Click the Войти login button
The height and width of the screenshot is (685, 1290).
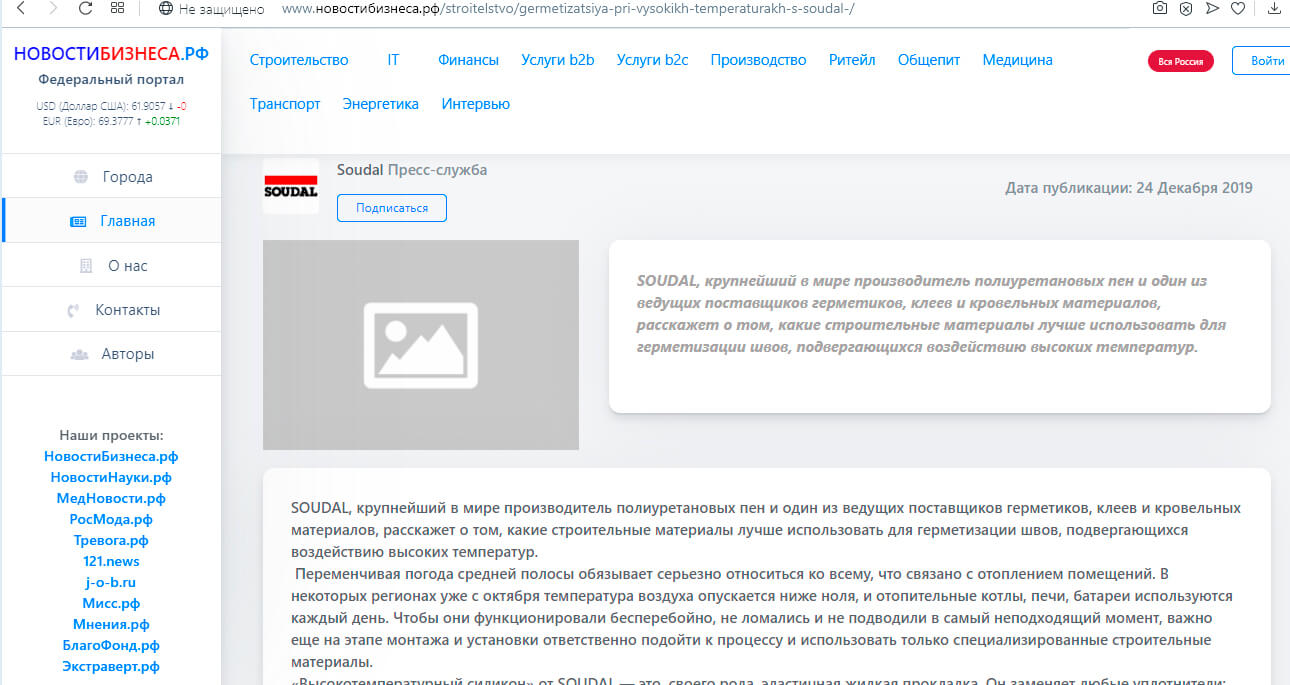point(1262,60)
